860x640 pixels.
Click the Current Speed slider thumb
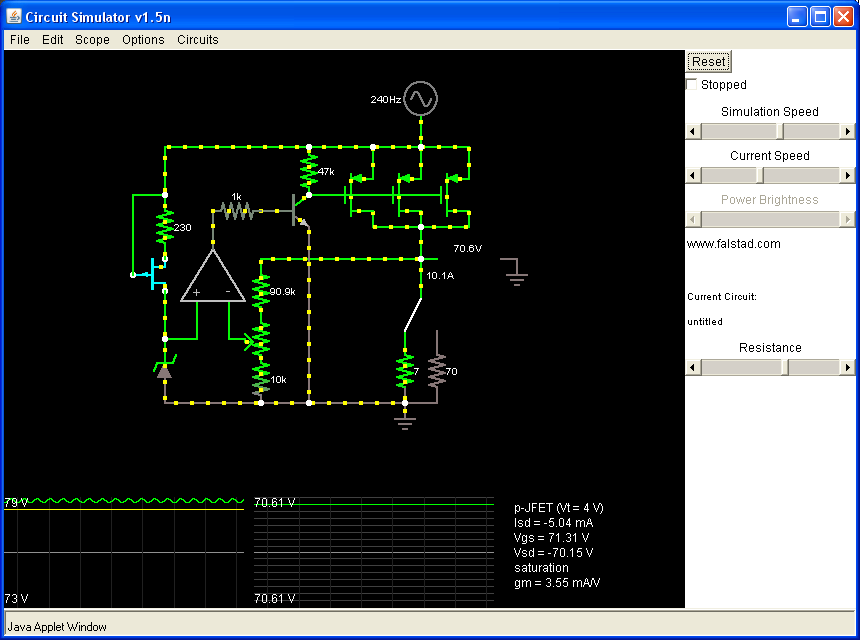[760, 175]
